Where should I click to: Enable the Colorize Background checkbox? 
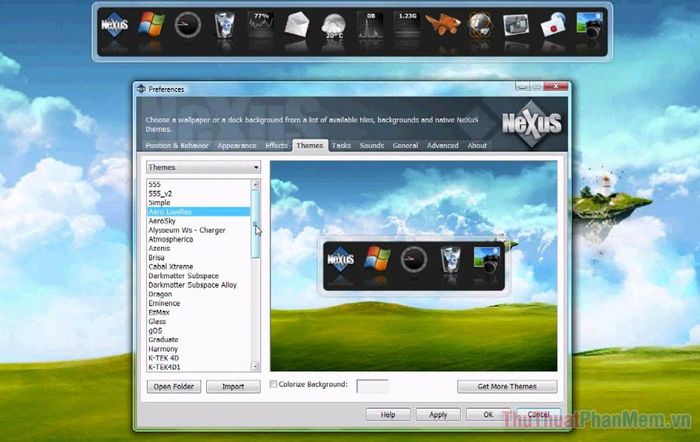pos(273,384)
